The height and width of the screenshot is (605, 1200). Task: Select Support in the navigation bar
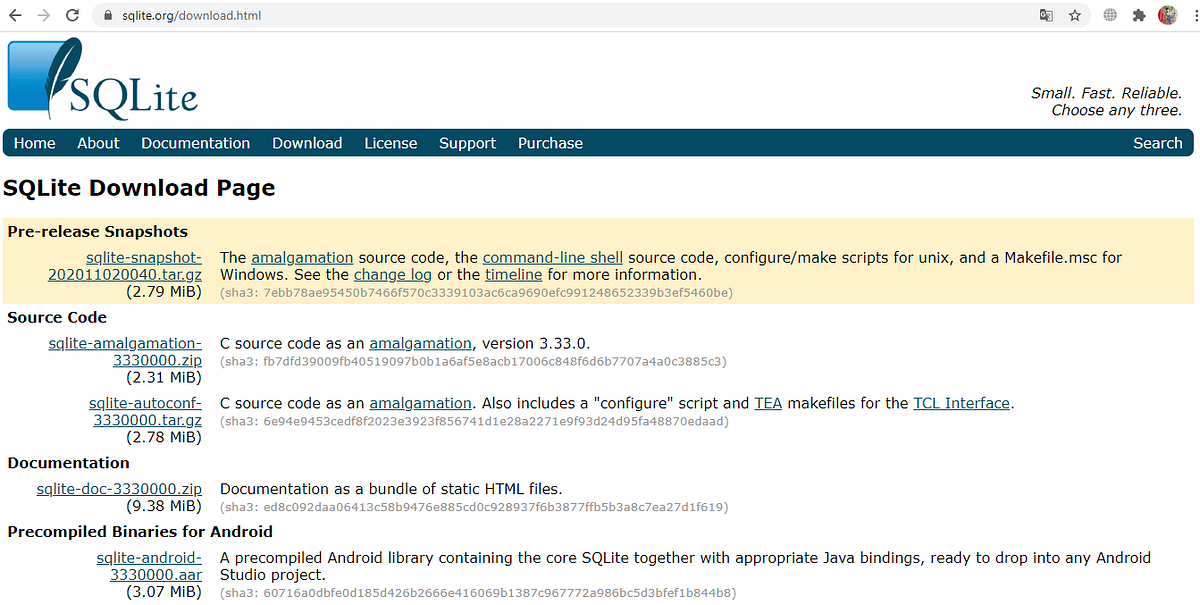tap(467, 143)
